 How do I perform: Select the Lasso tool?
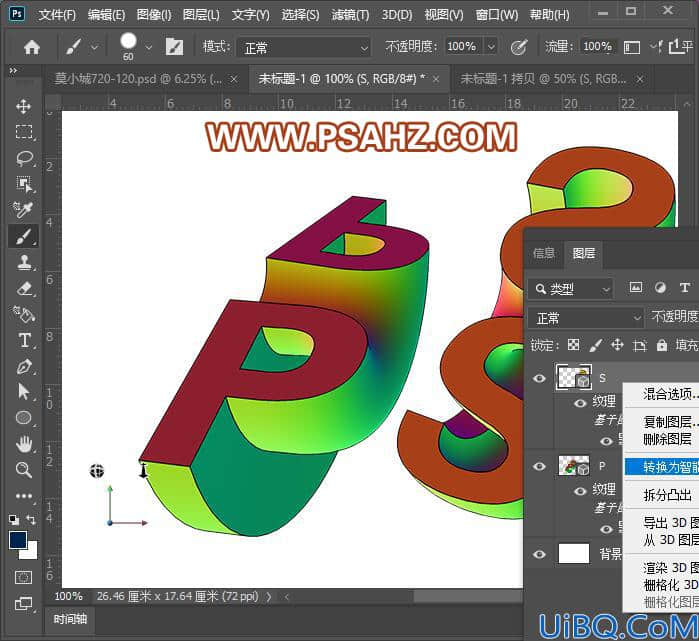(23, 158)
